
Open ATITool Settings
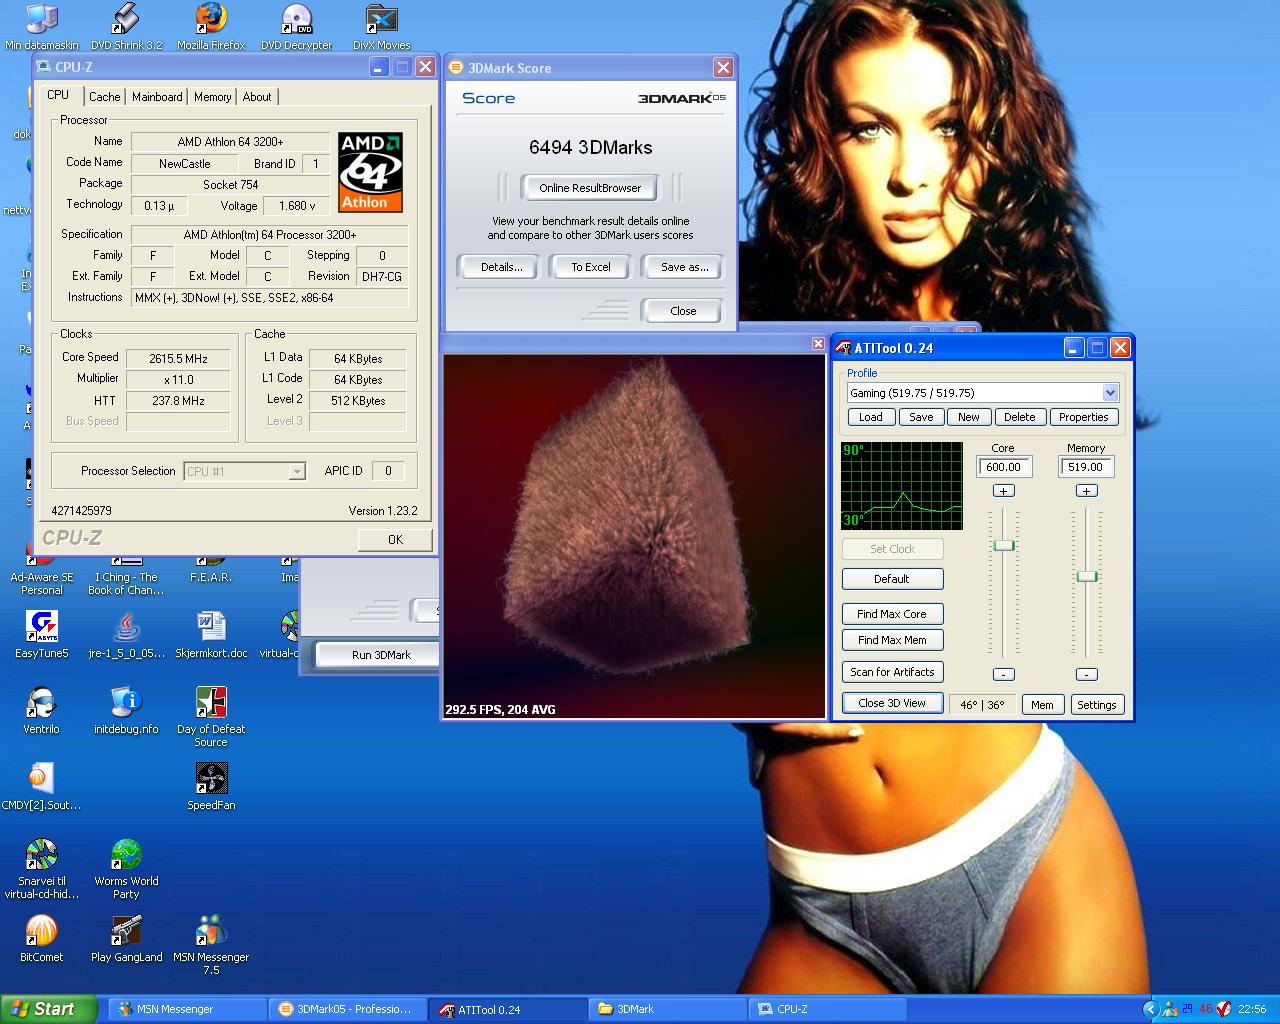[x=1097, y=705]
